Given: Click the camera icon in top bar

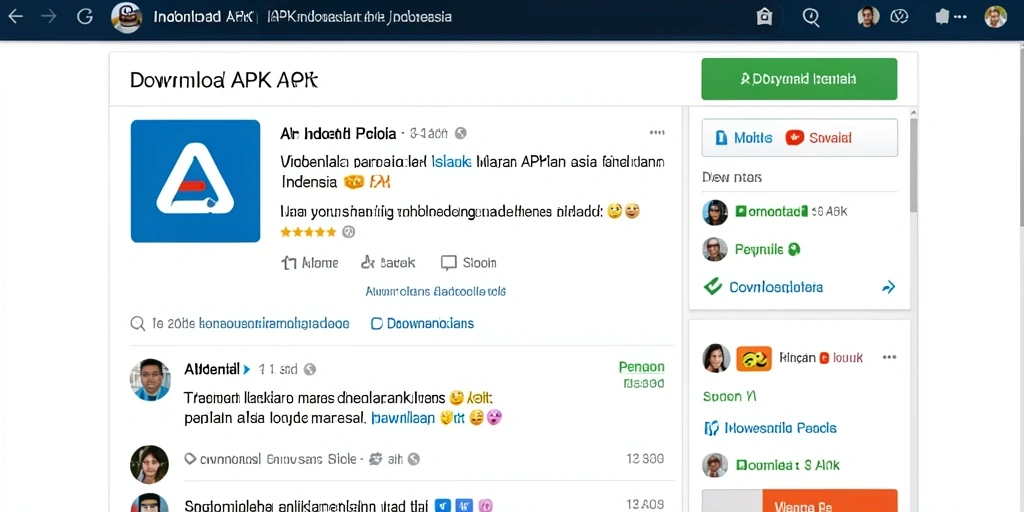Looking at the screenshot, I should pyautogui.click(x=764, y=17).
